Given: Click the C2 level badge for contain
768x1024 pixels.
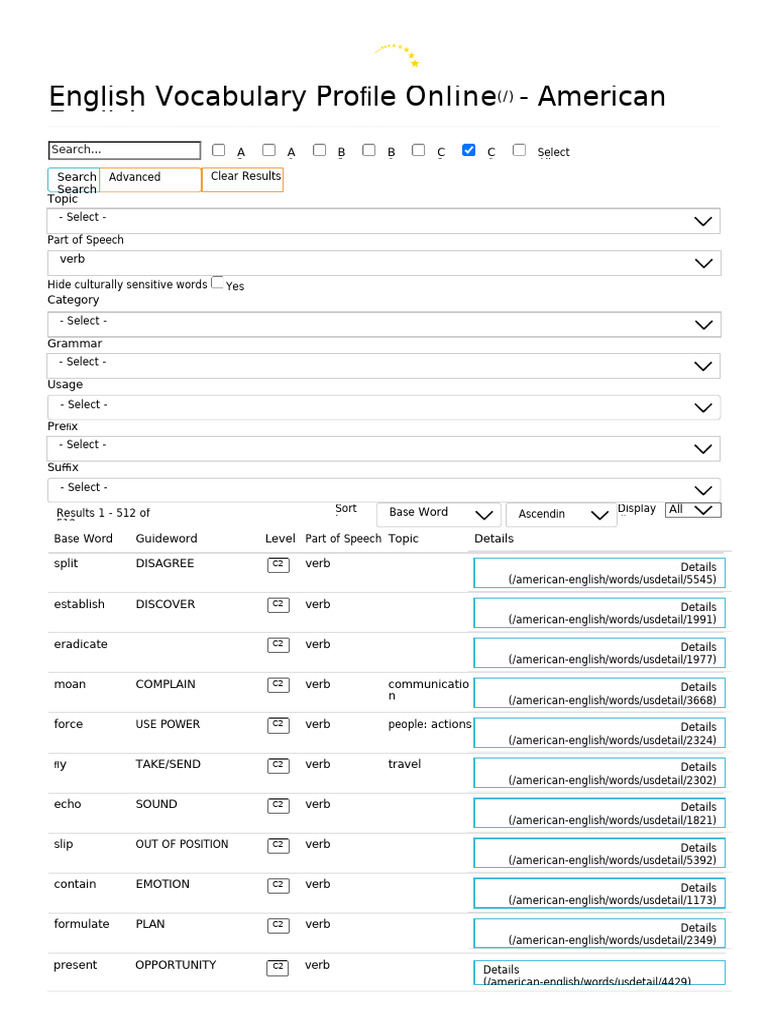Looking at the screenshot, I should (278, 885).
